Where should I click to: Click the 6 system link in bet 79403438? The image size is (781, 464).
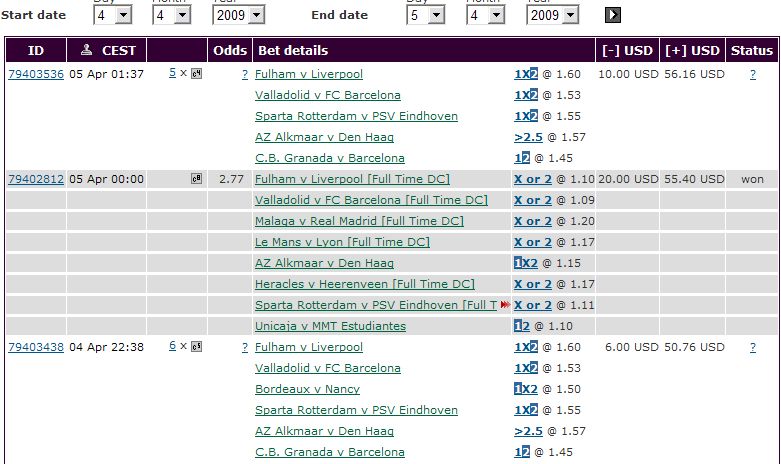[x=172, y=346]
